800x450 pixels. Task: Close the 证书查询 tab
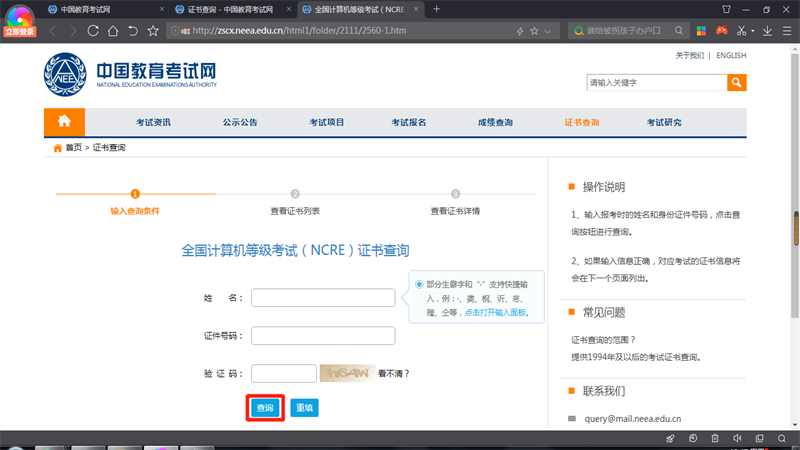tap(289, 9)
